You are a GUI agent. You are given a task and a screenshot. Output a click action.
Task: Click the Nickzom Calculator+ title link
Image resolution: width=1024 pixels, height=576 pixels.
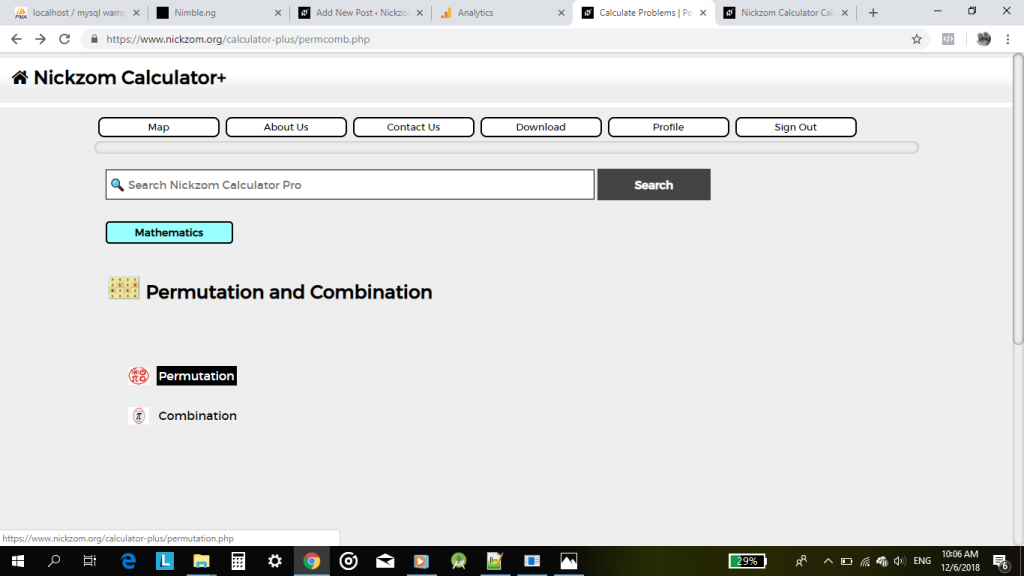[130, 78]
